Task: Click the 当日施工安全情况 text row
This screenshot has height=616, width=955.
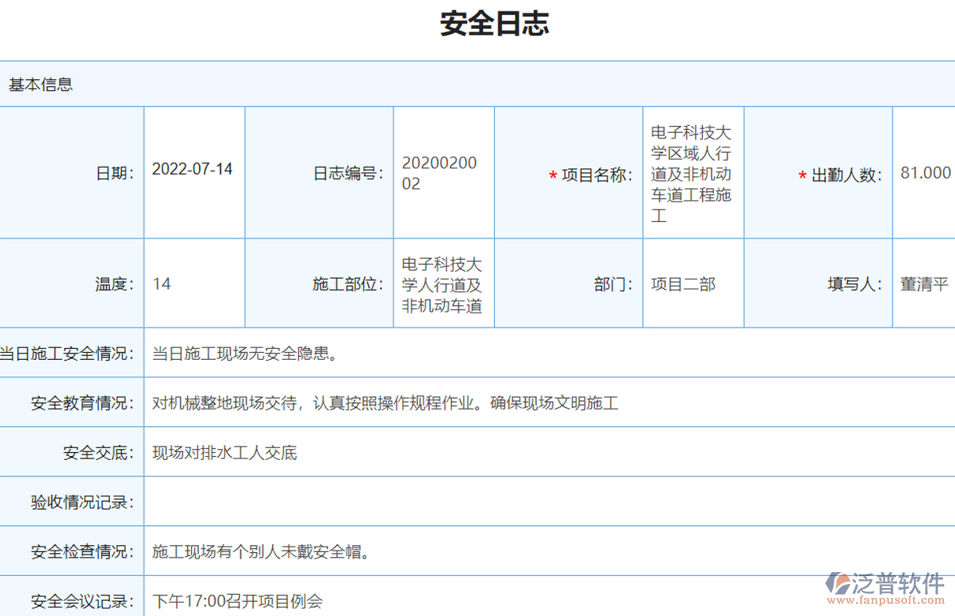Action: pyautogui.click(x=243, y=352)
